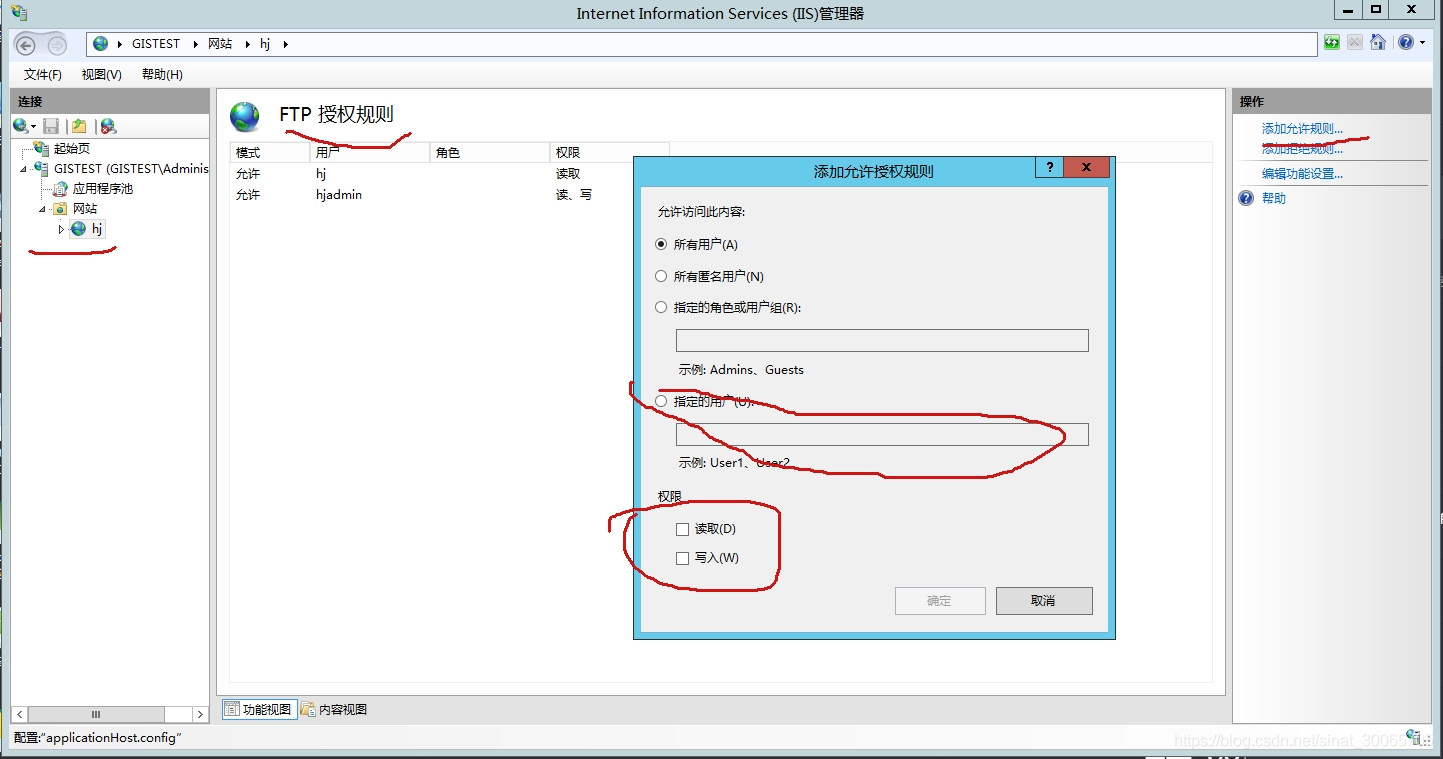Image resolution: width=1443 pixels, height=759 pixels.
Task: Click the delete connection globe icon
Action: pyautogui.click(x=108, y=126)
